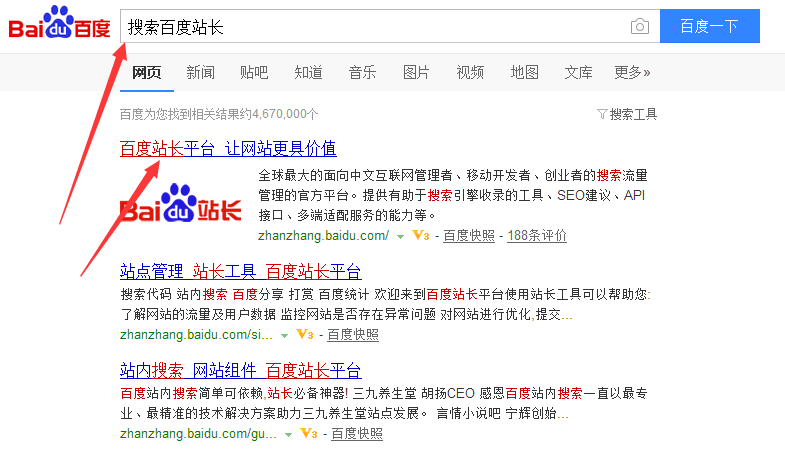The width and height of the screenshot is (785, 454).
Task: Go to the 贴吧 tab
Action: click(254, 72)
